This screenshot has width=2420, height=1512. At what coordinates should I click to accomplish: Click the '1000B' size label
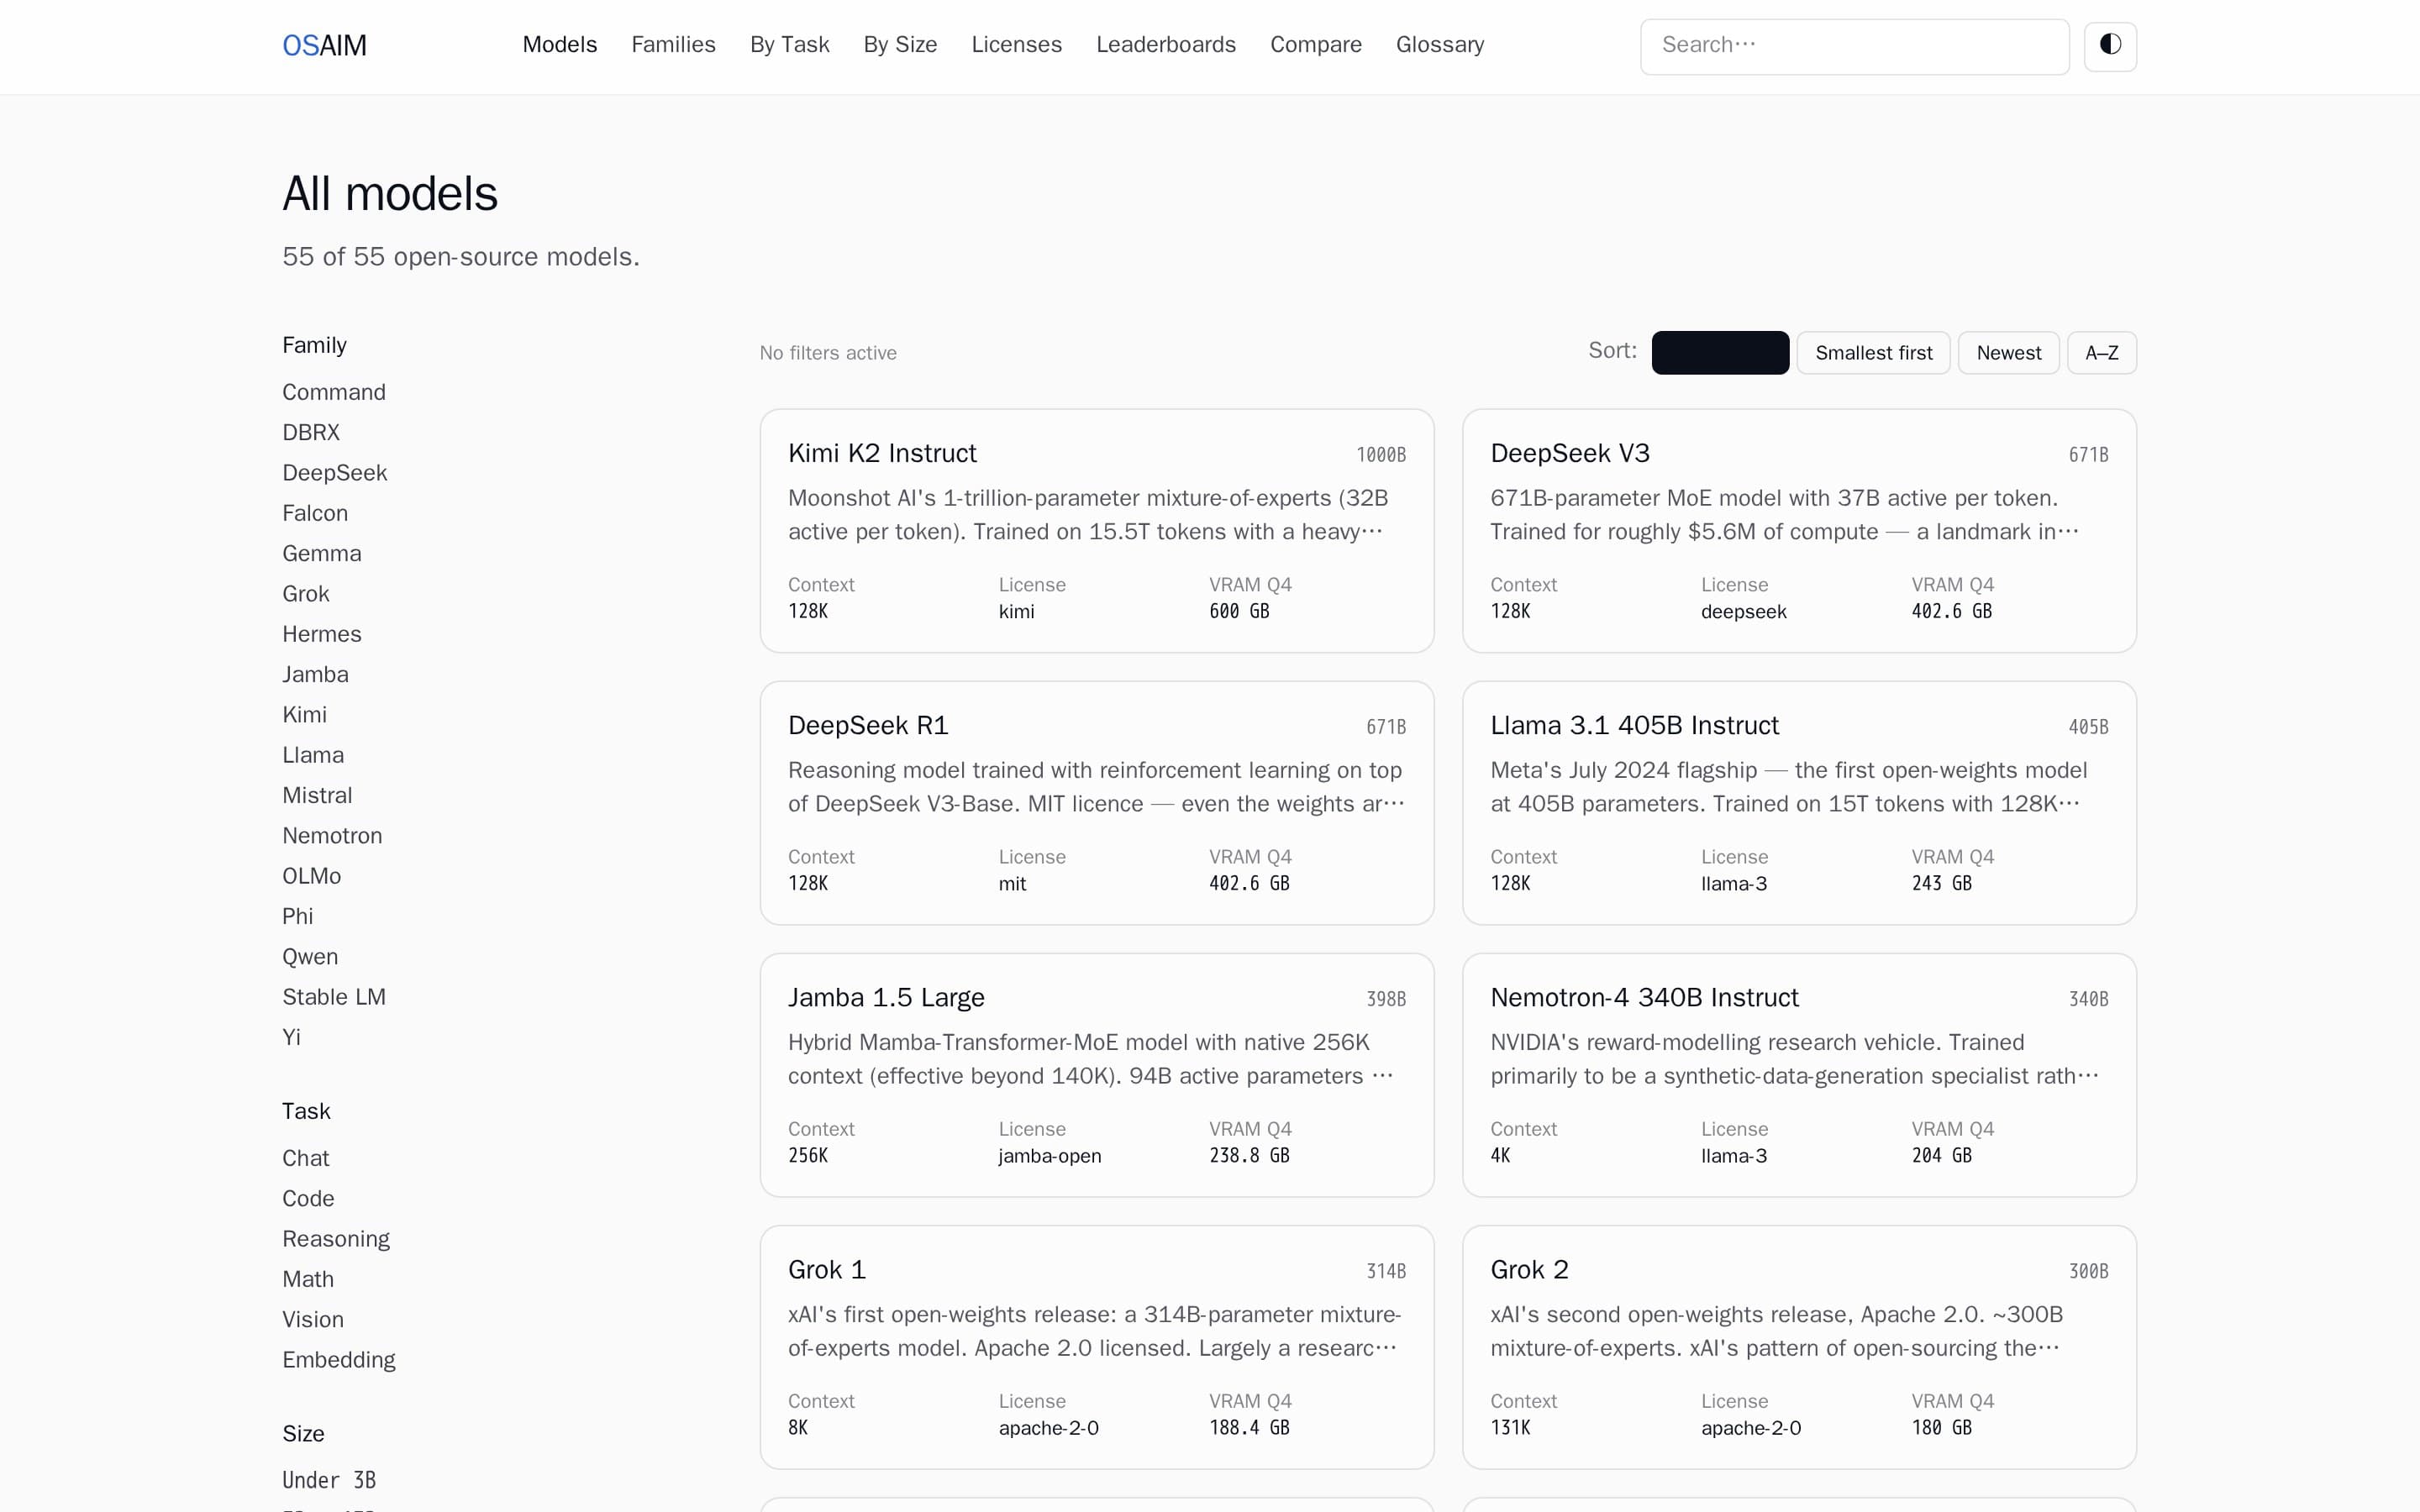click(1381, 455)
